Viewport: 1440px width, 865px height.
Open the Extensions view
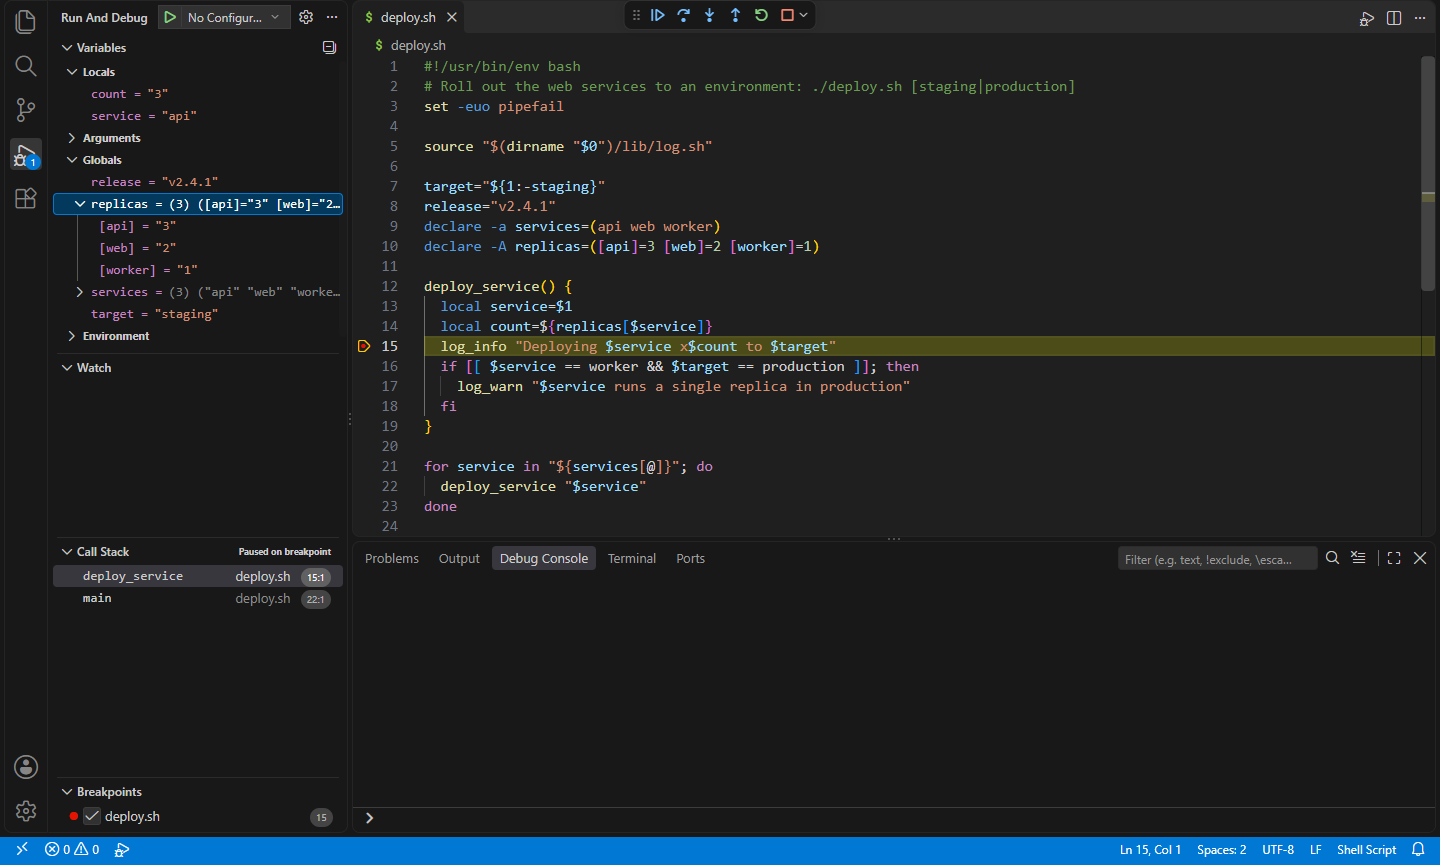(26, 198)
